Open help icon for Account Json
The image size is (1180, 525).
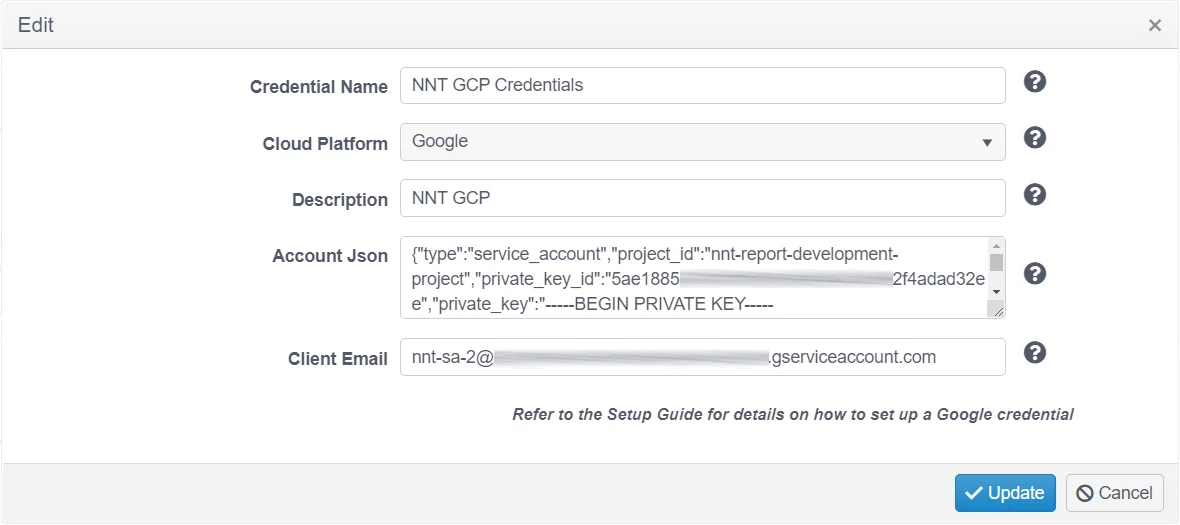1036,273
